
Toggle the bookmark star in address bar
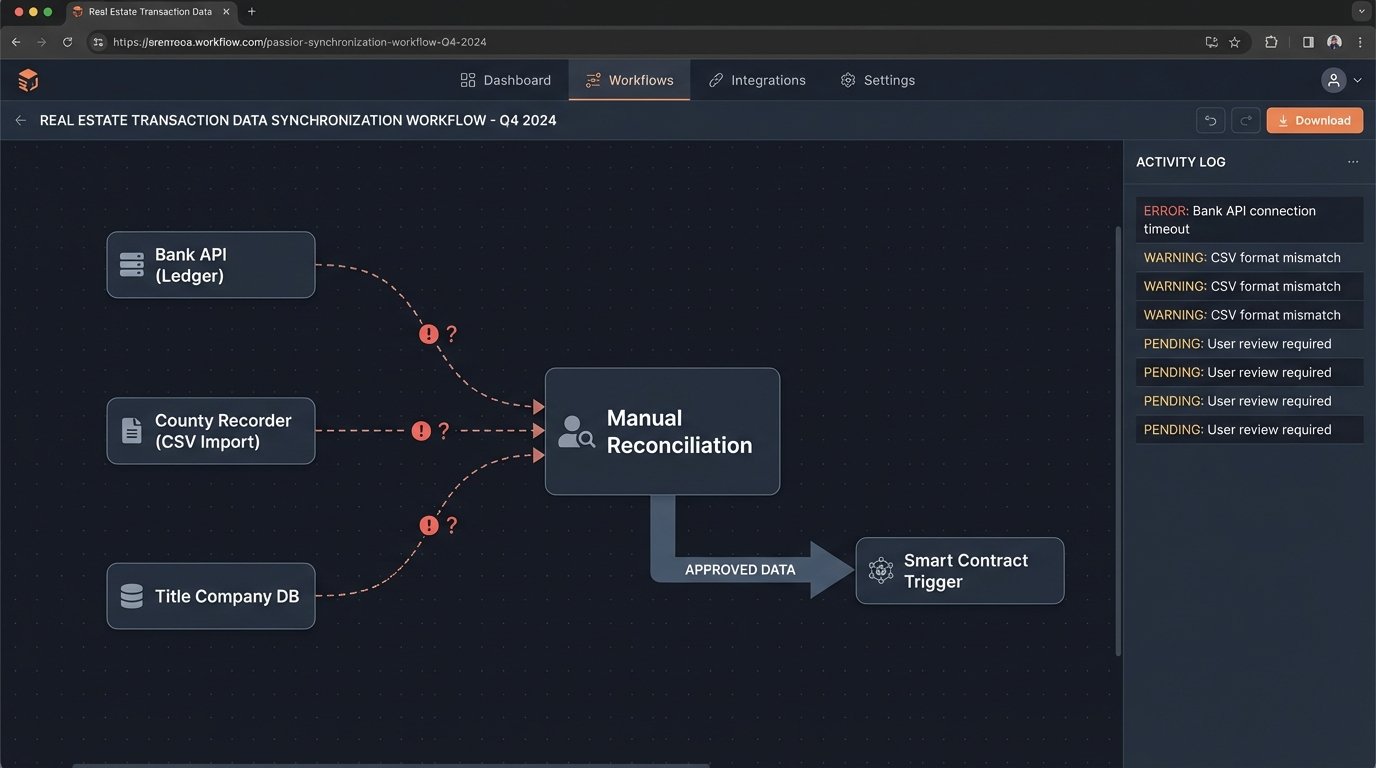pos(1235,42)
